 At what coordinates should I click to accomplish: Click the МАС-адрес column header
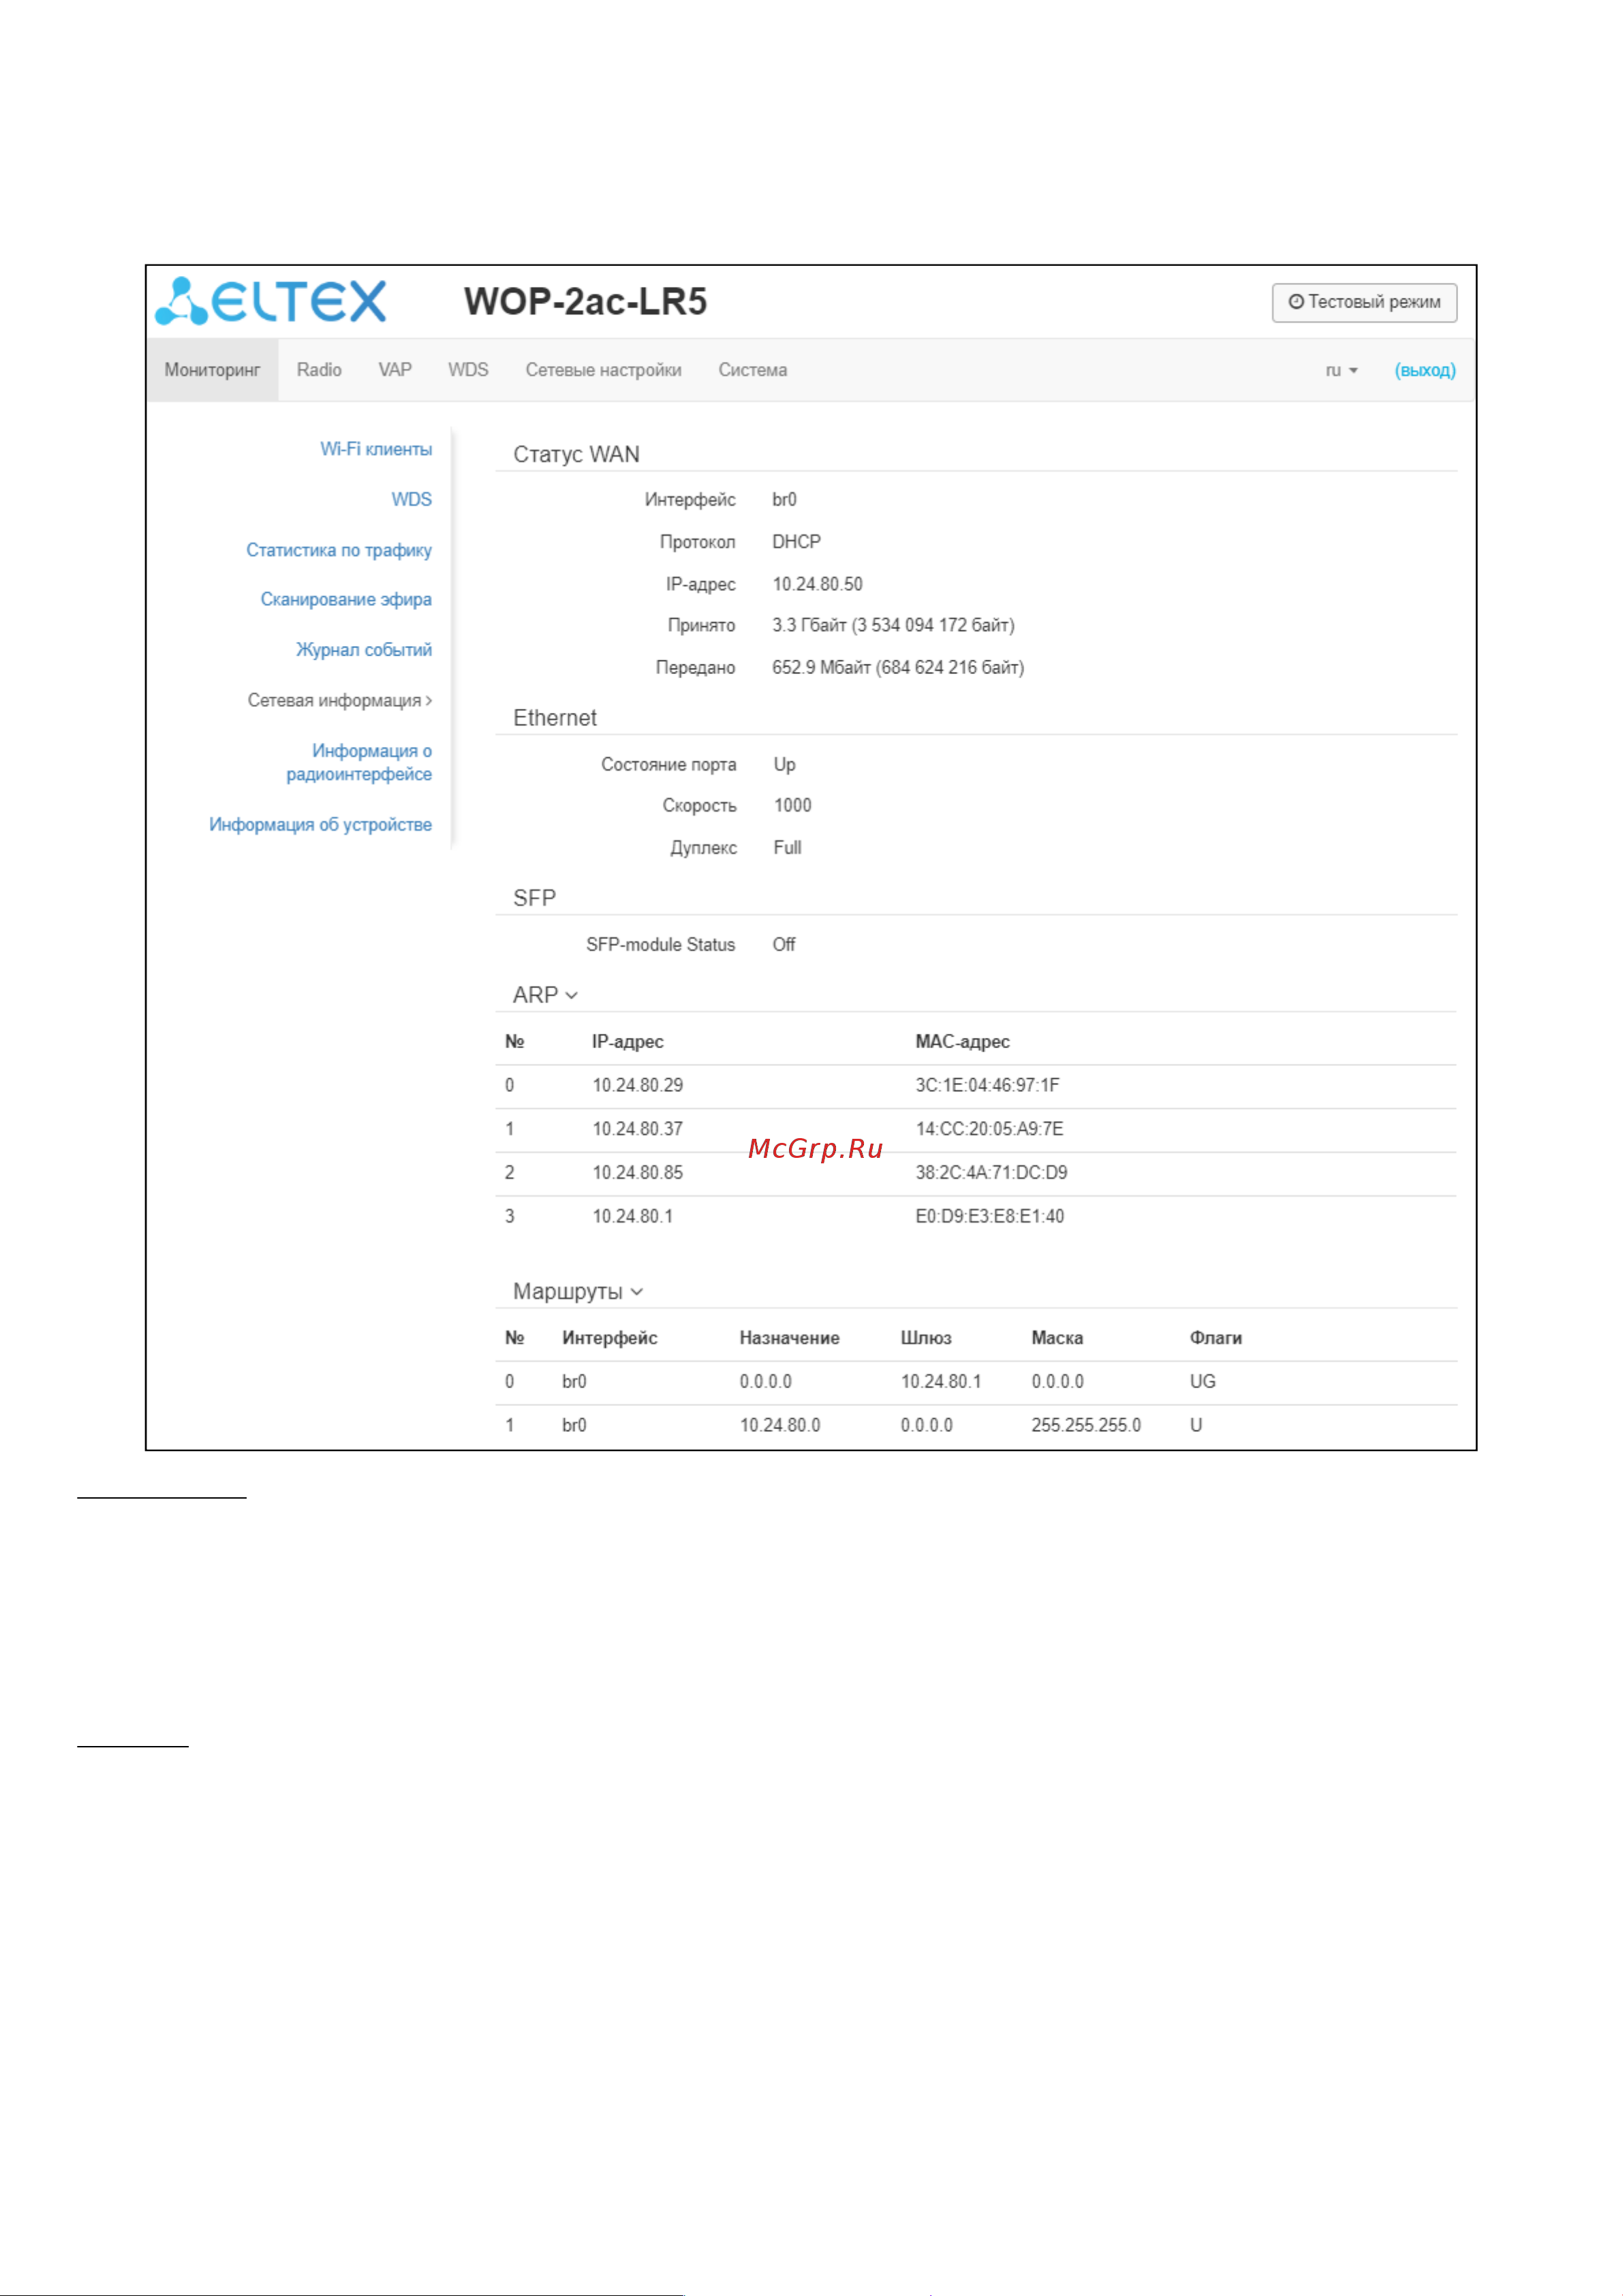pyautogui.click(x=963, y=1042)
